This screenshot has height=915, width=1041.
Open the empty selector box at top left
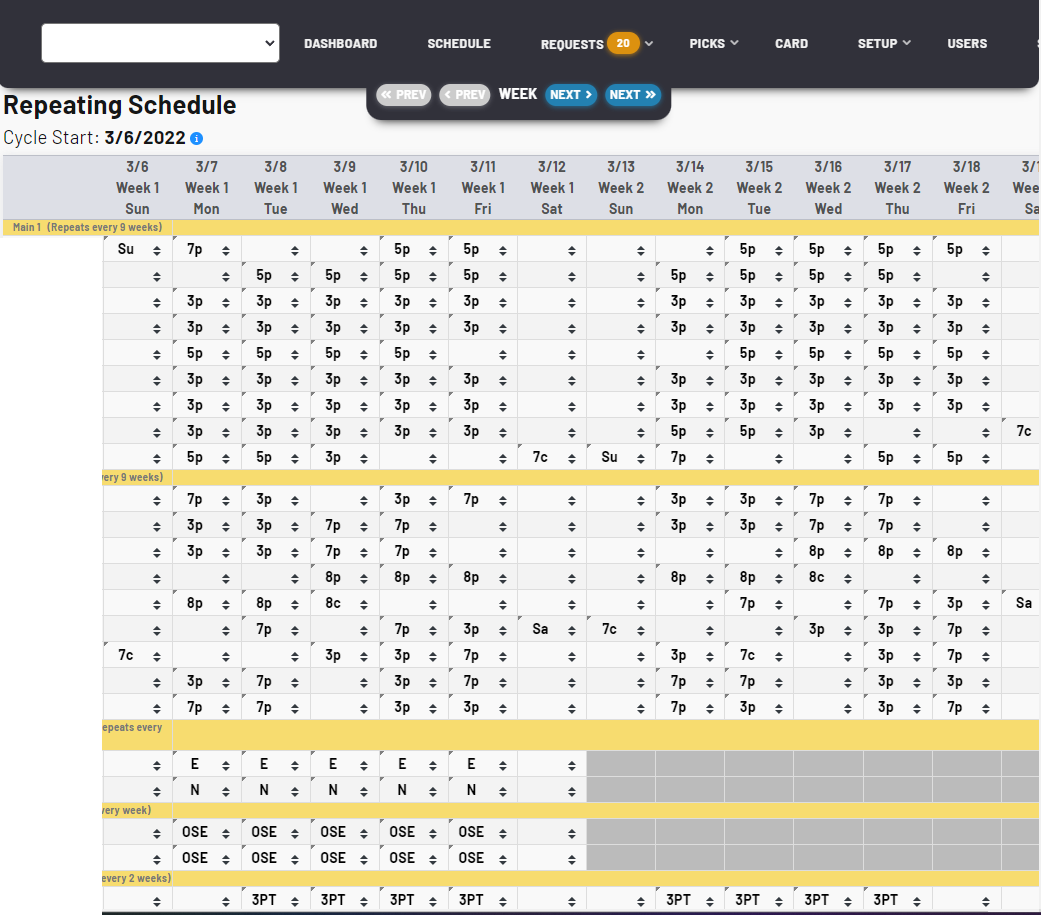pos(160,43)
